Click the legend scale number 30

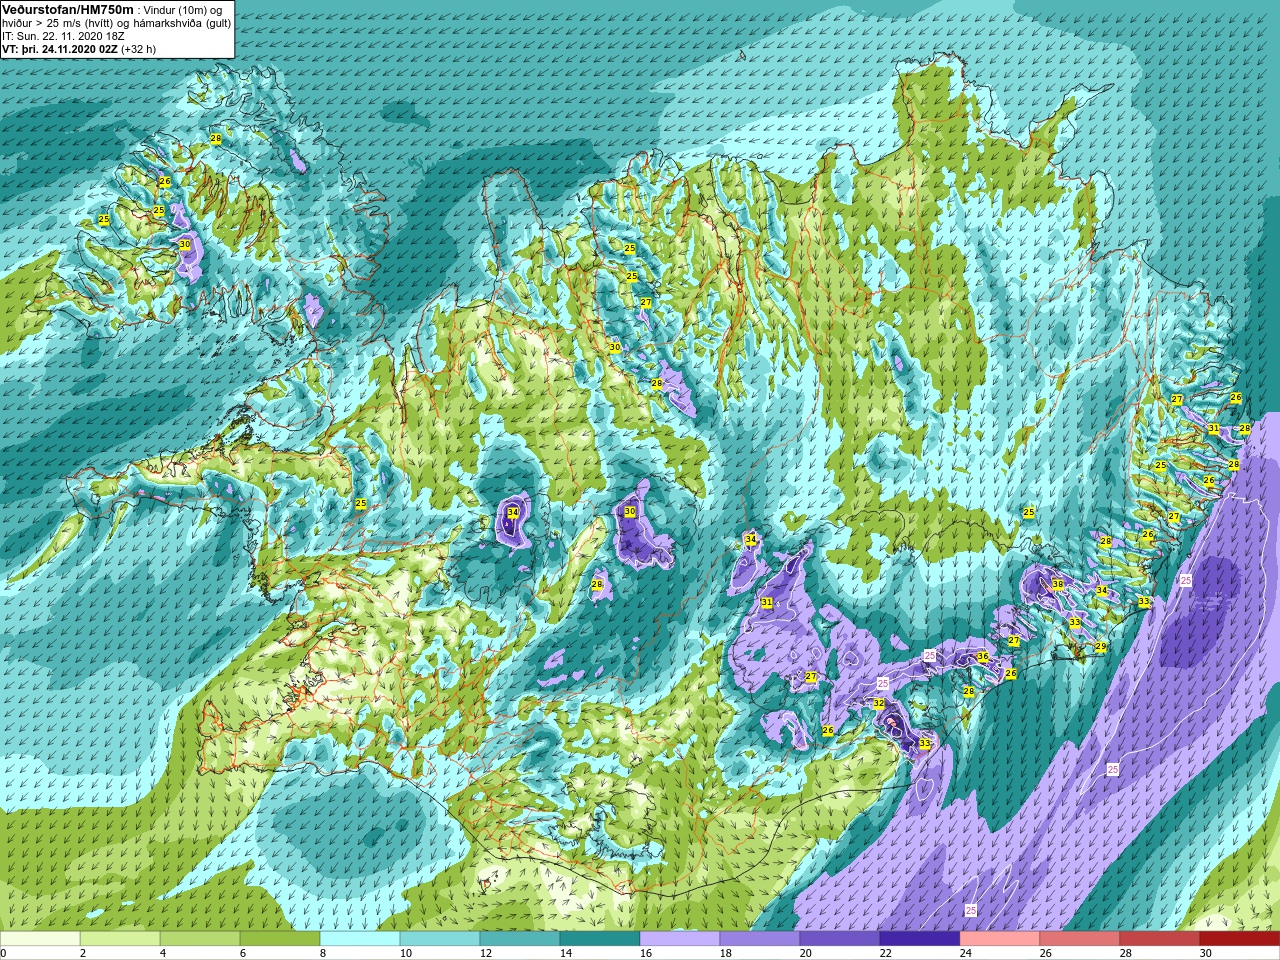(1206, 953)
